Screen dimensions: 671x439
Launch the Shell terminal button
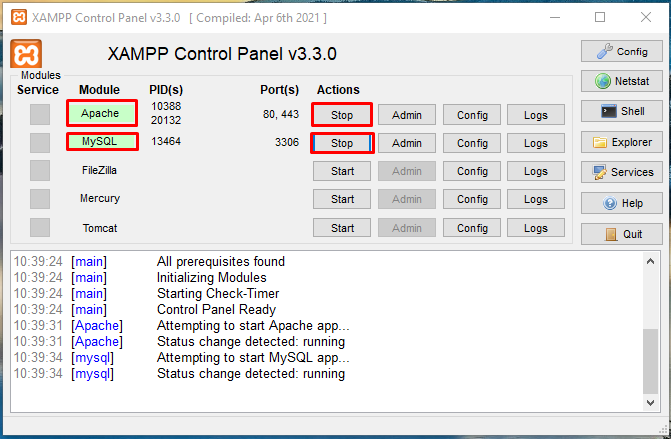[x=621, y=111]
